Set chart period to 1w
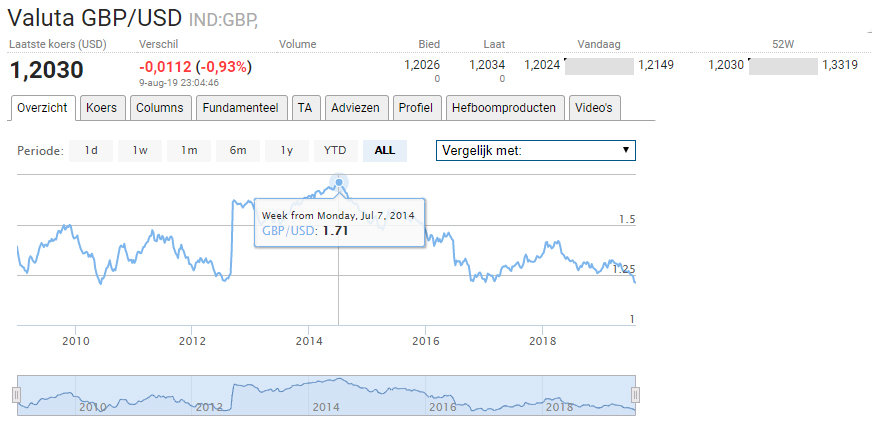The image size is (872, 424). 140,151
